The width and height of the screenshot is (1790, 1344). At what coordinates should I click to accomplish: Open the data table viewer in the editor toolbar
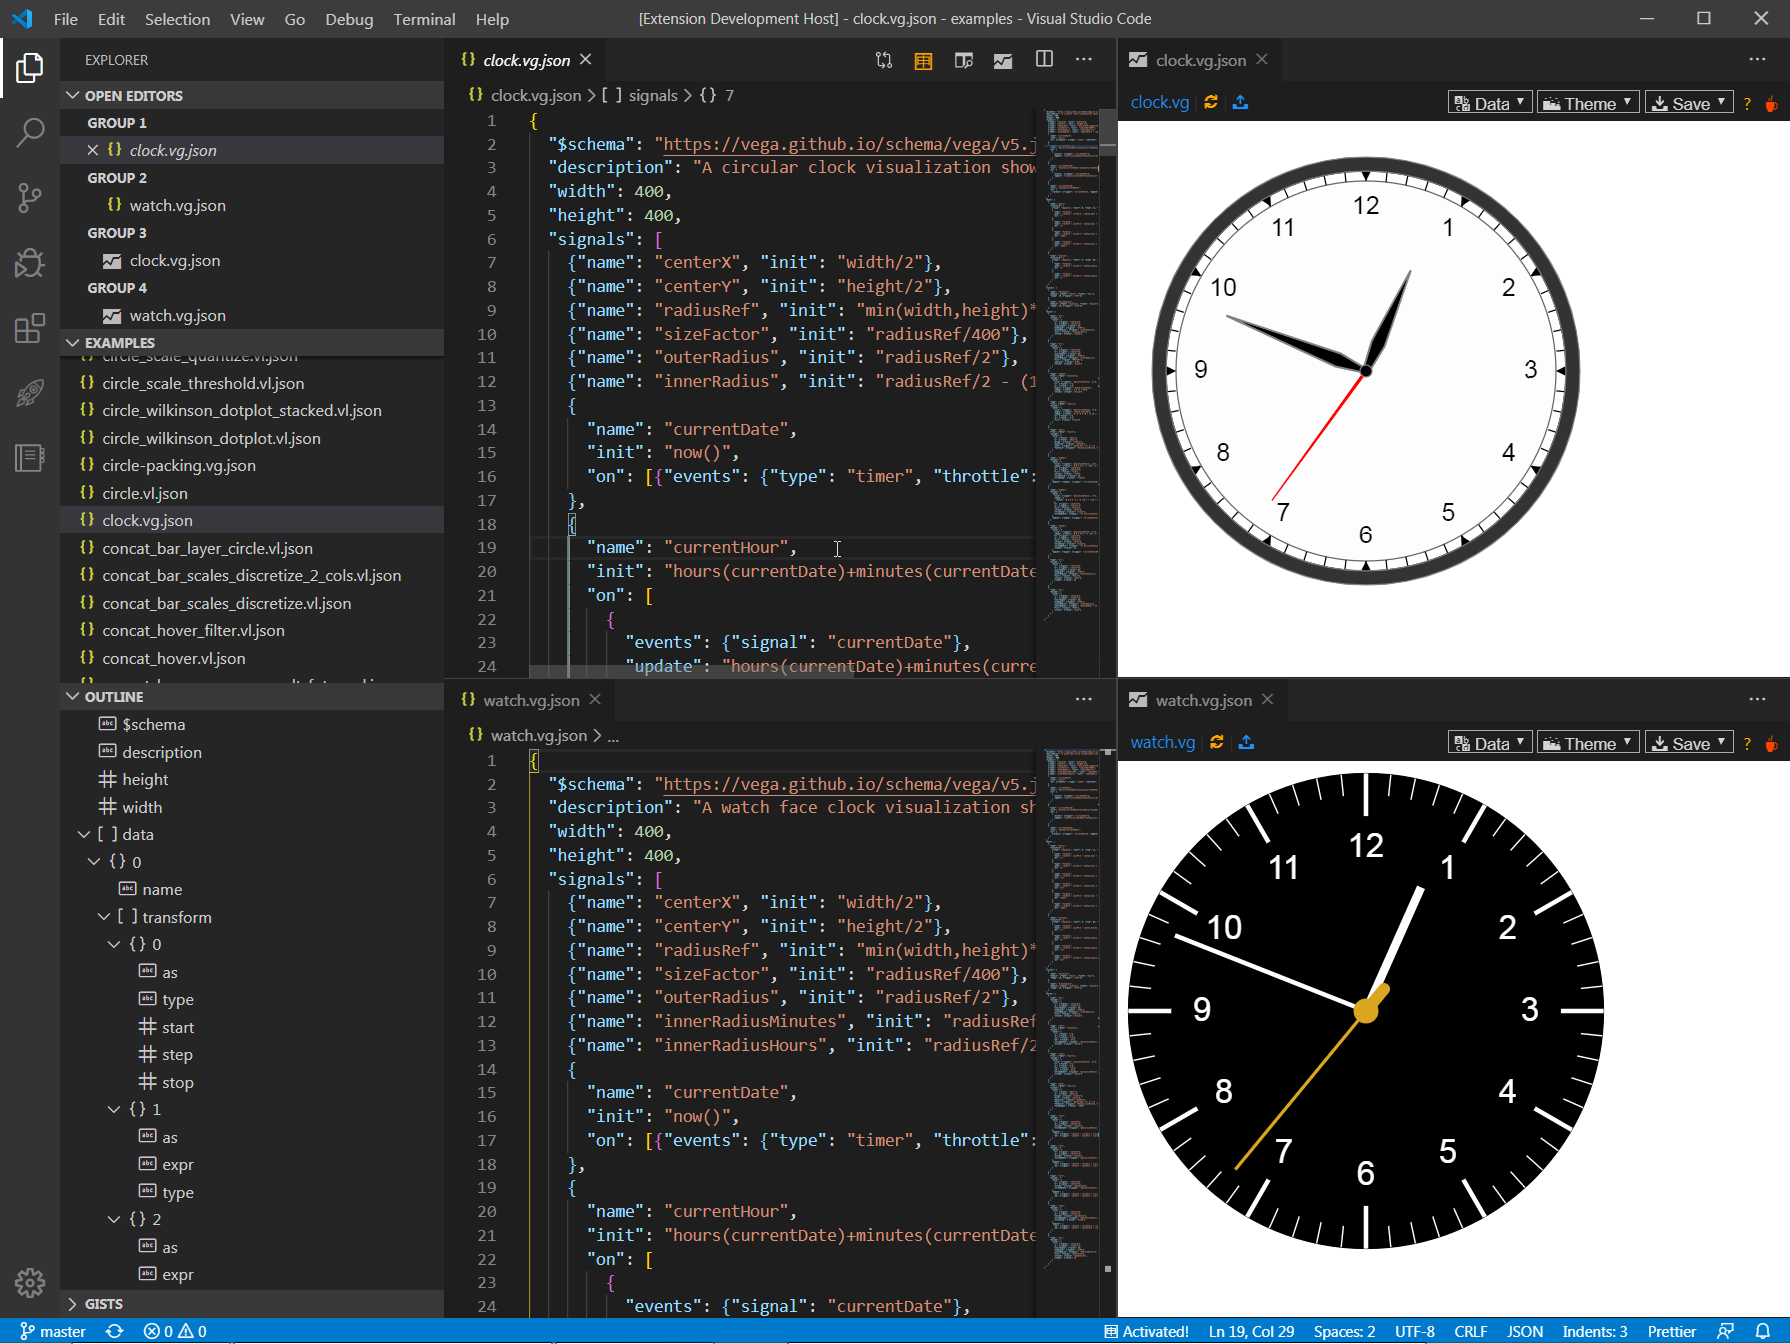point(923,60)
